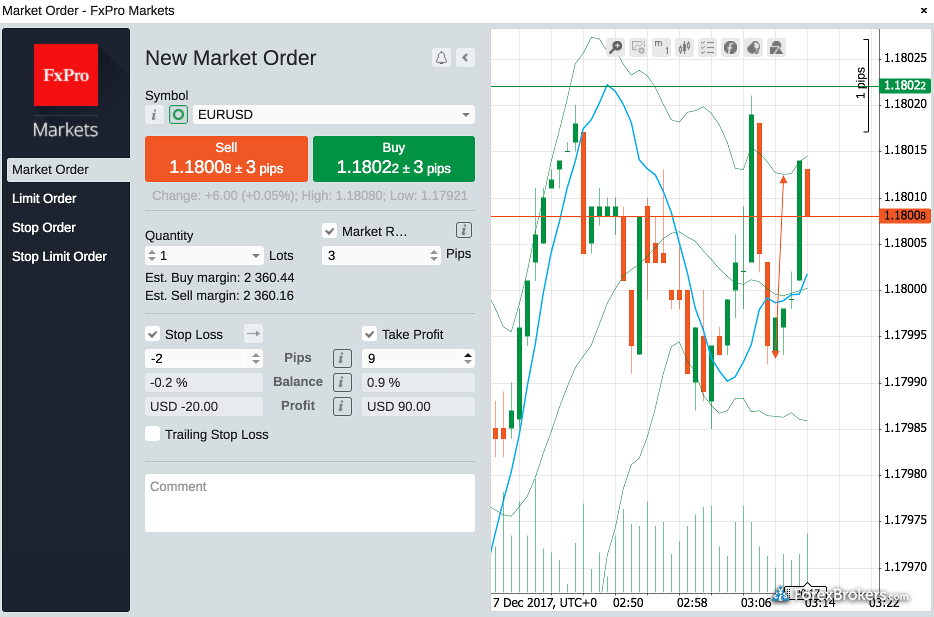Disable the Stop Loss checkbox
Screen dimensions: 934x617
pyautogui.click(x=152, y=334)
